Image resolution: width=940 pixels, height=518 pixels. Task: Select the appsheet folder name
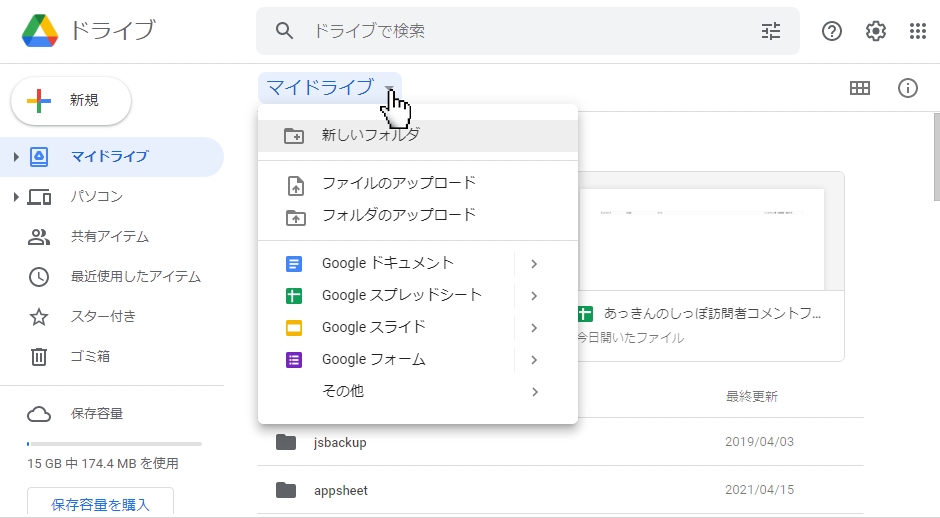click(341, 490)
